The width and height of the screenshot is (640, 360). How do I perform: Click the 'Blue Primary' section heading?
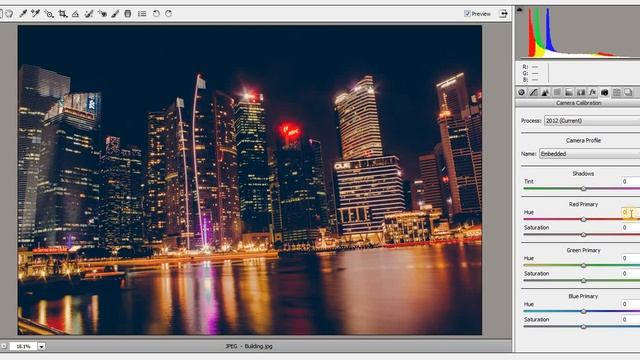pos(583,296)
